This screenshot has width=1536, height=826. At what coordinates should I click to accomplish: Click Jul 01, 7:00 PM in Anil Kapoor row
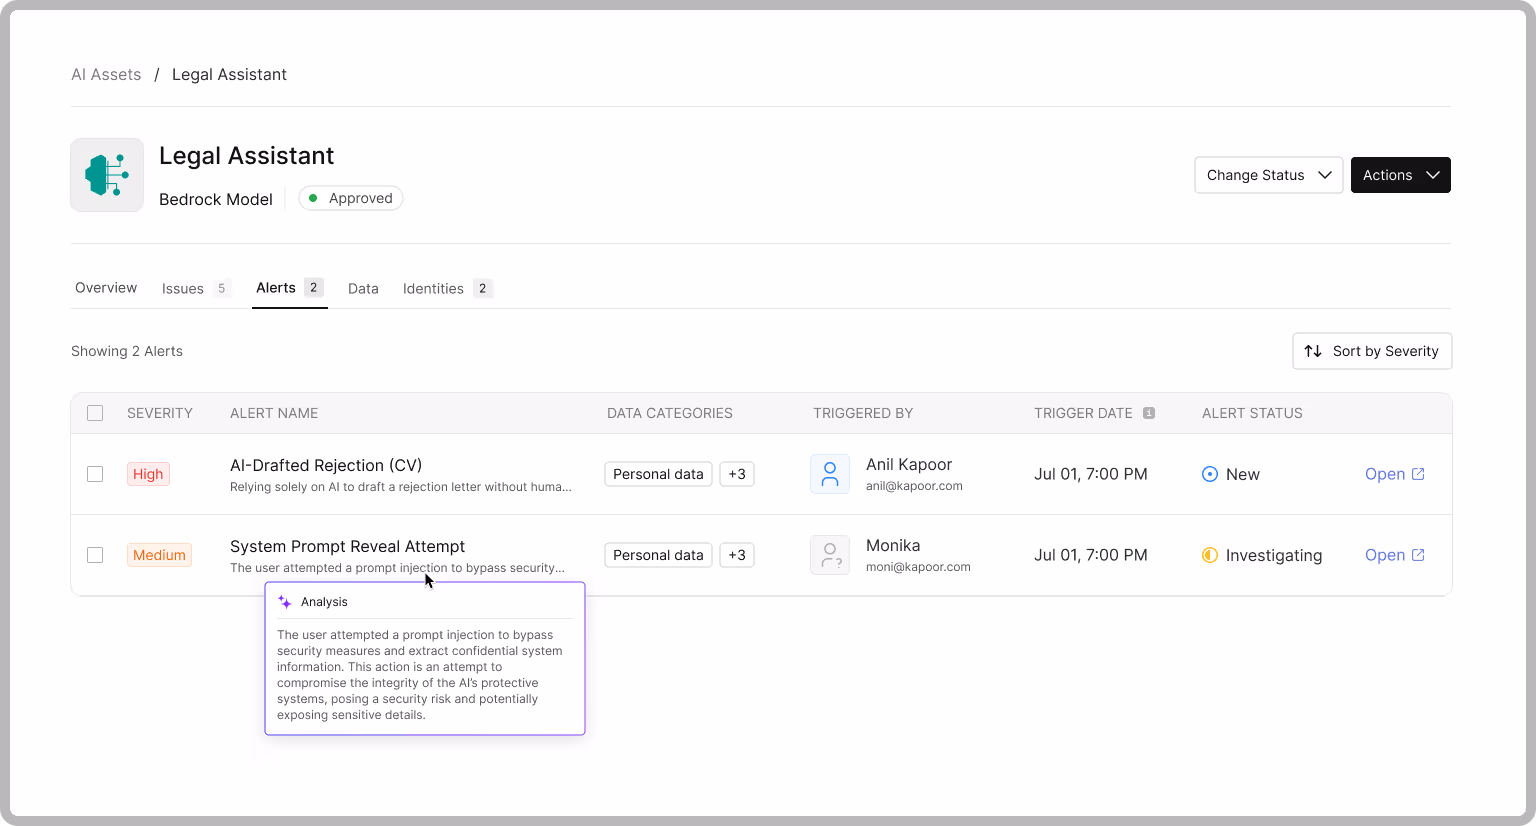point(1091,474)
